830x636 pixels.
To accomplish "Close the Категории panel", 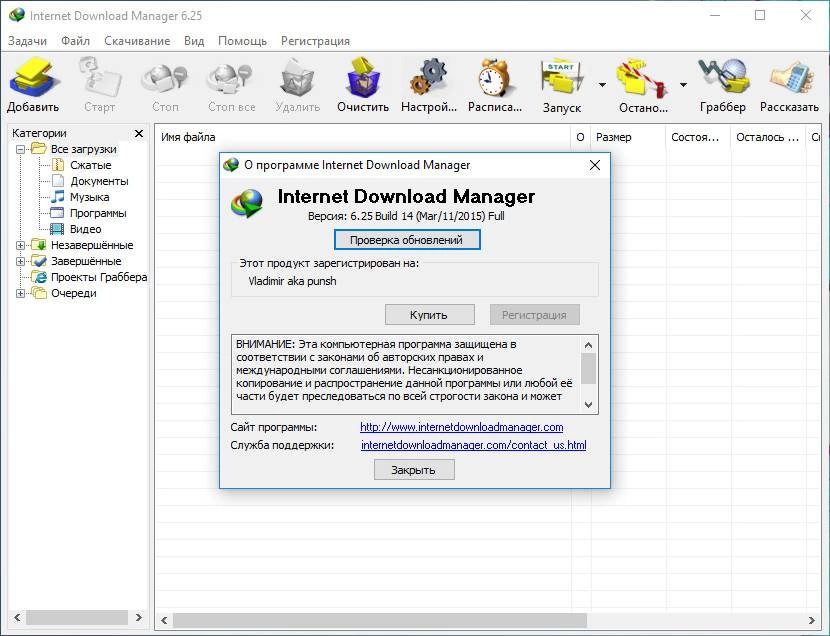I will click(x=139, y=133).
